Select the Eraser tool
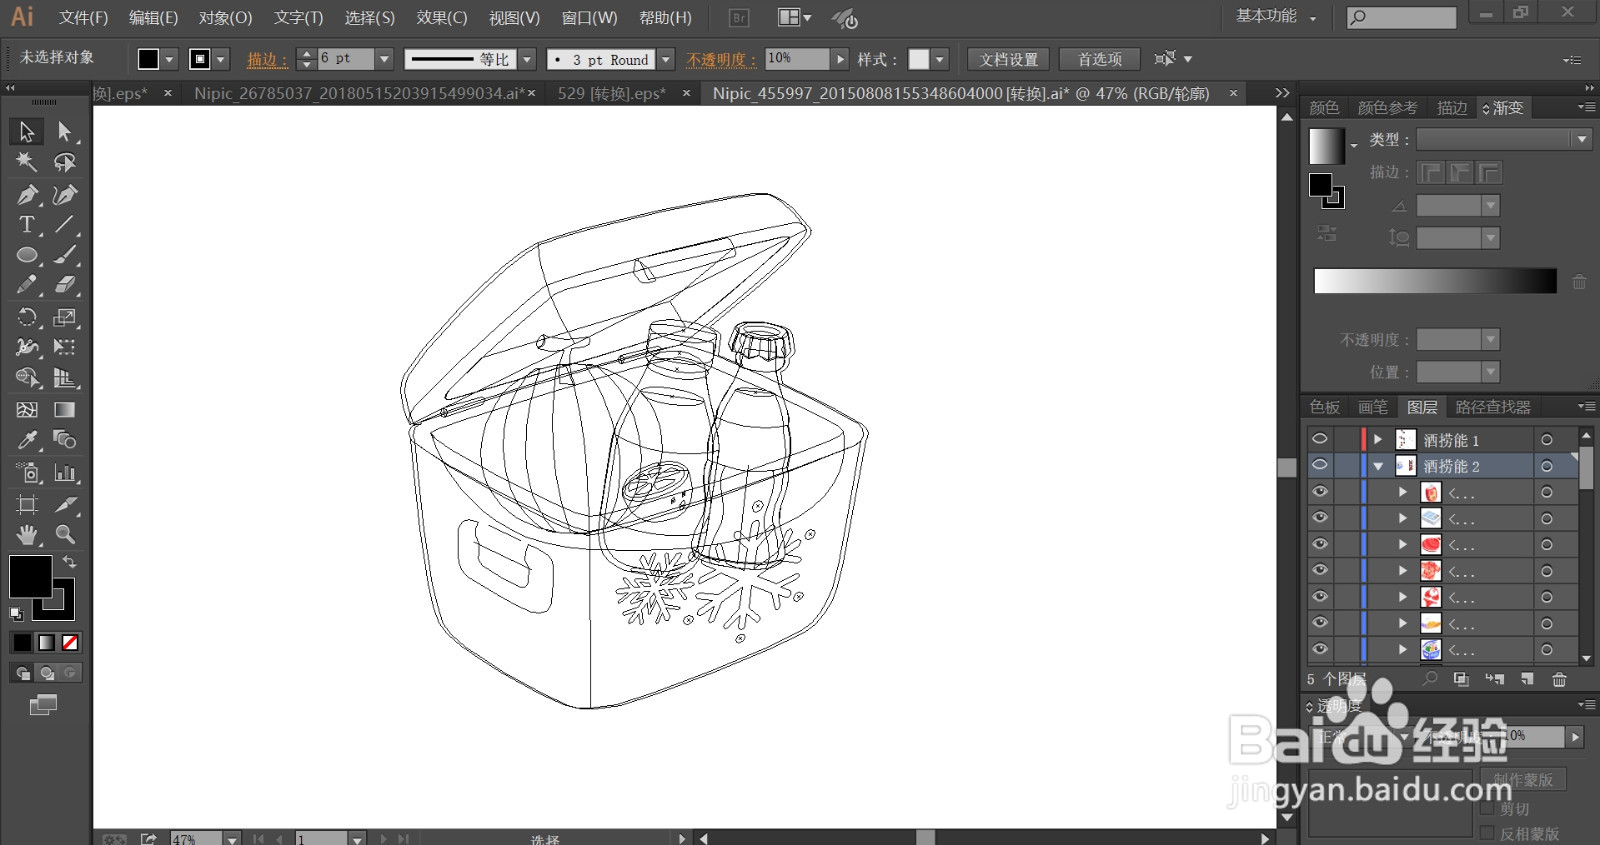1600x845 pixels. coord(65,285)
